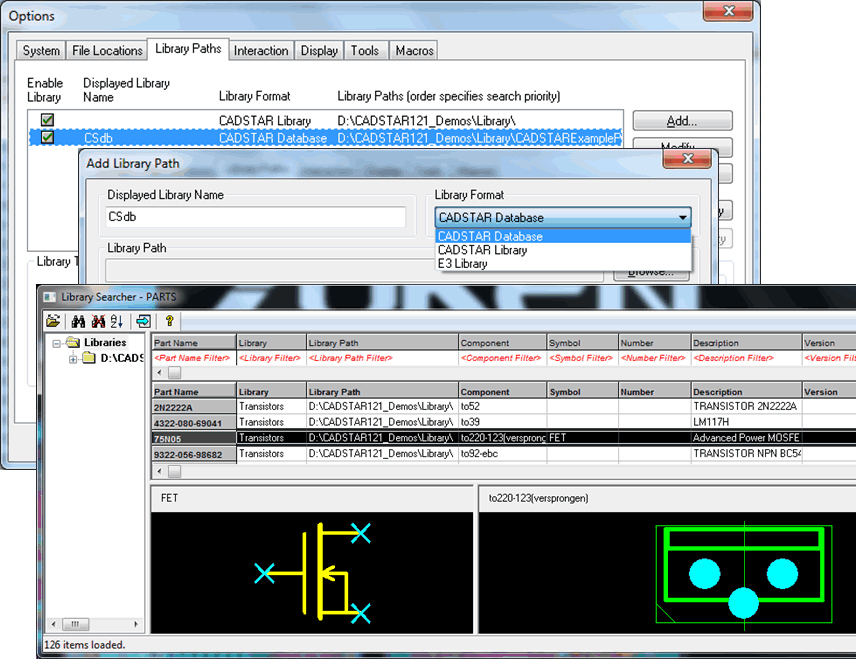
Task: Click the crossed-out binoculars clear search icon
Action: [x=98, y=321]
